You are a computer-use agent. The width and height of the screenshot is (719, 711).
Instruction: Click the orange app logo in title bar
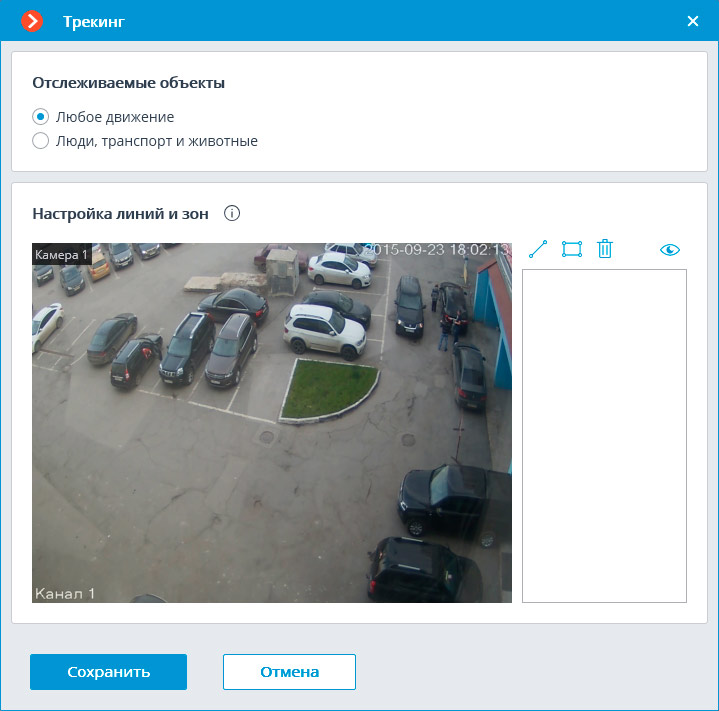32,21
